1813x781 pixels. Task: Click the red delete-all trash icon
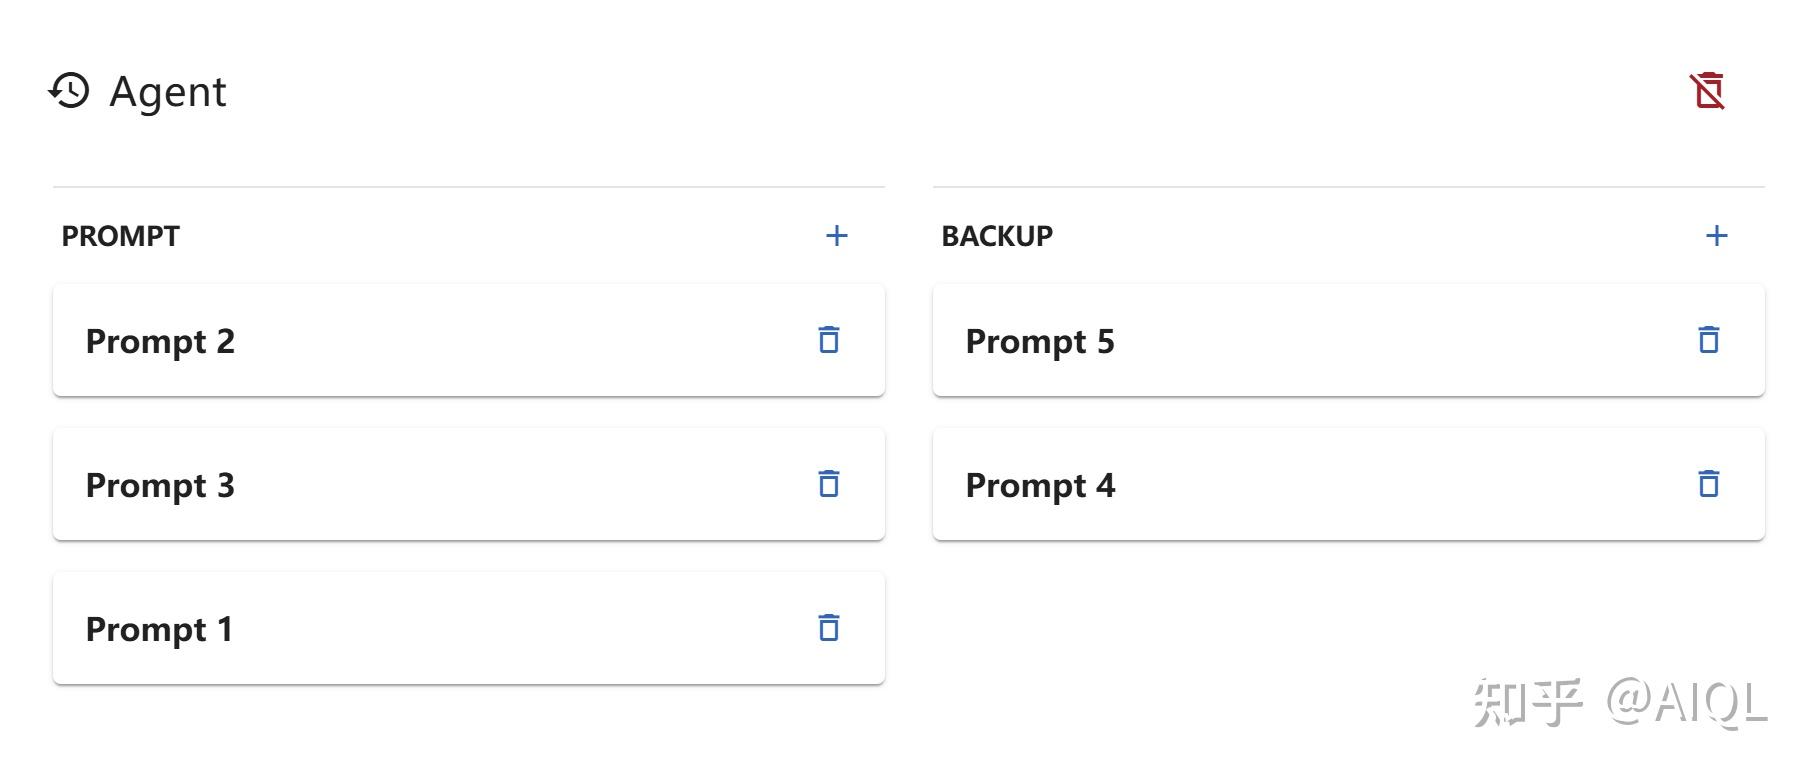click(x=1708, y=91)
